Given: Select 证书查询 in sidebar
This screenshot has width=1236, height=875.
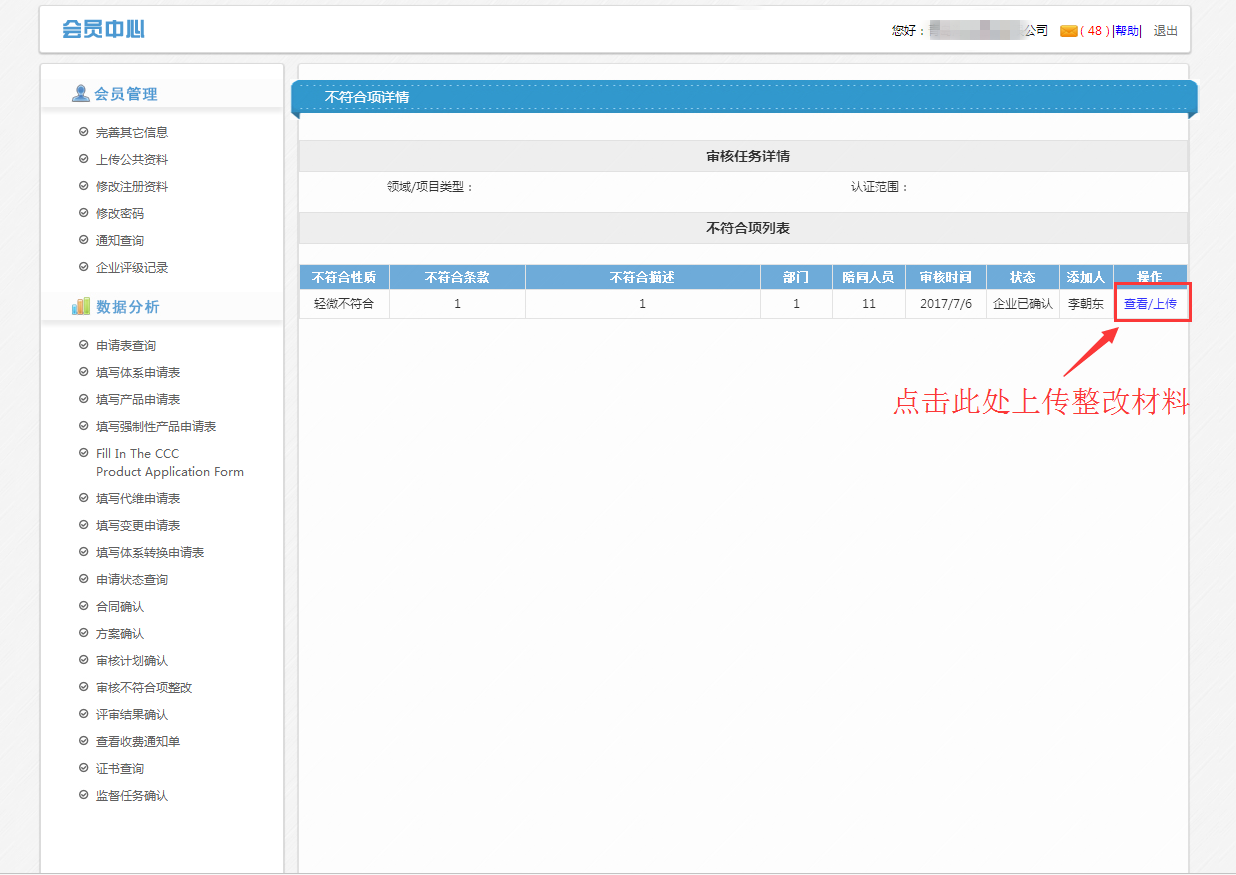Looking at the screenshot, I should click(x=119, y=769).
